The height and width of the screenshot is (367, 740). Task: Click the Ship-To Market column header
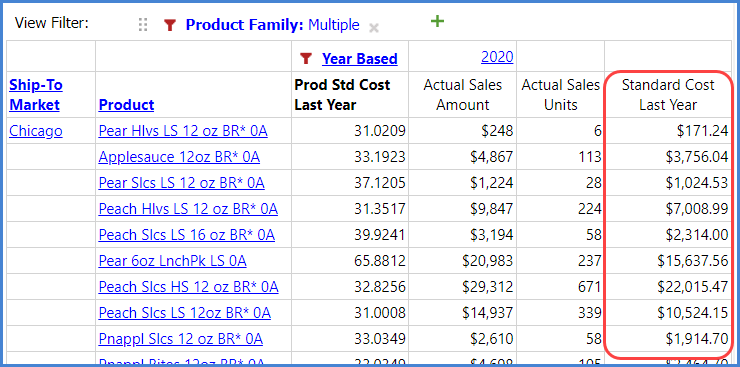[x=36, y=95]
